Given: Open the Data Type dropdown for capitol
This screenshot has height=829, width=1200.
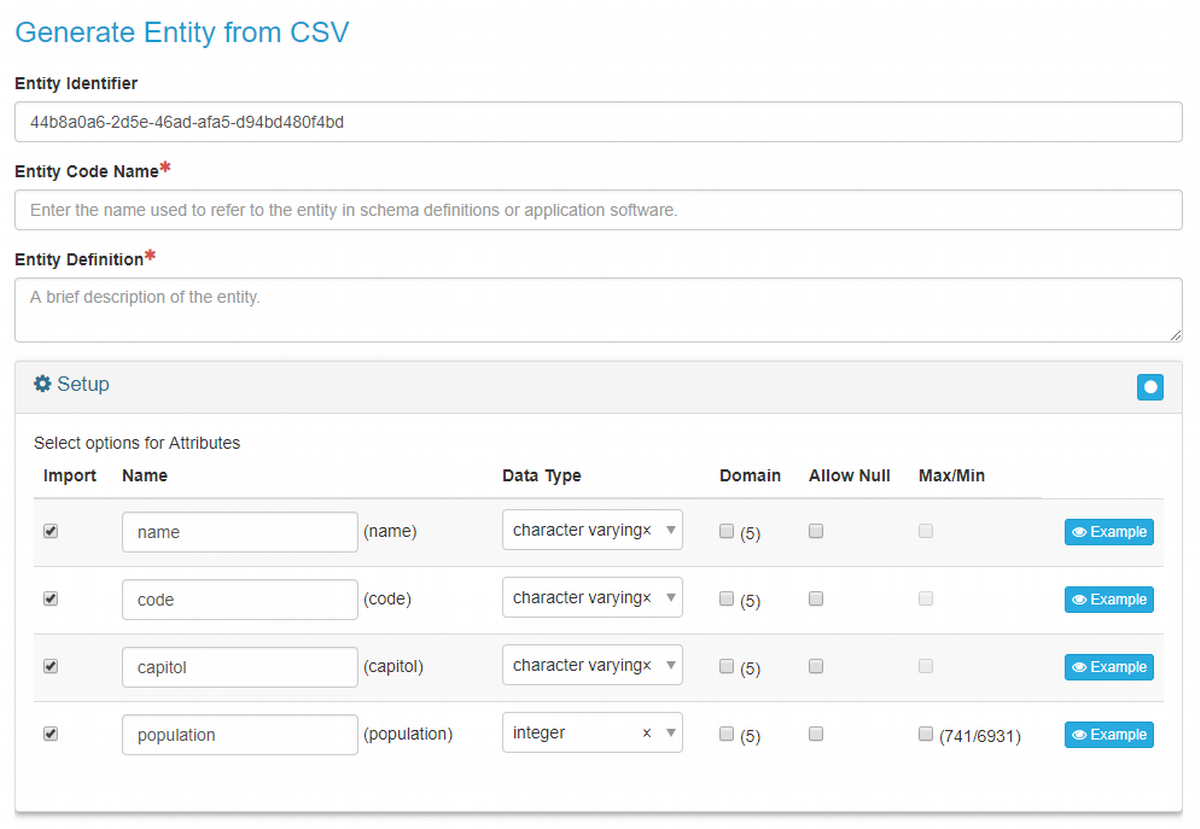Looking at the screenshot, I should tap(592, 665).
